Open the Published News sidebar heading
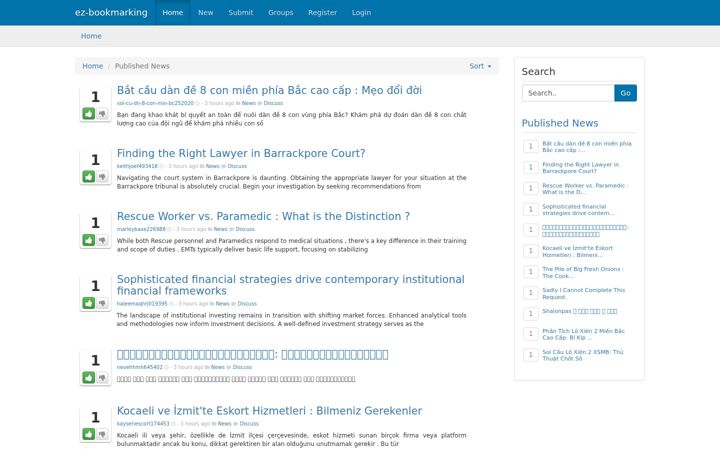The image size is (720, 450). 560,123
